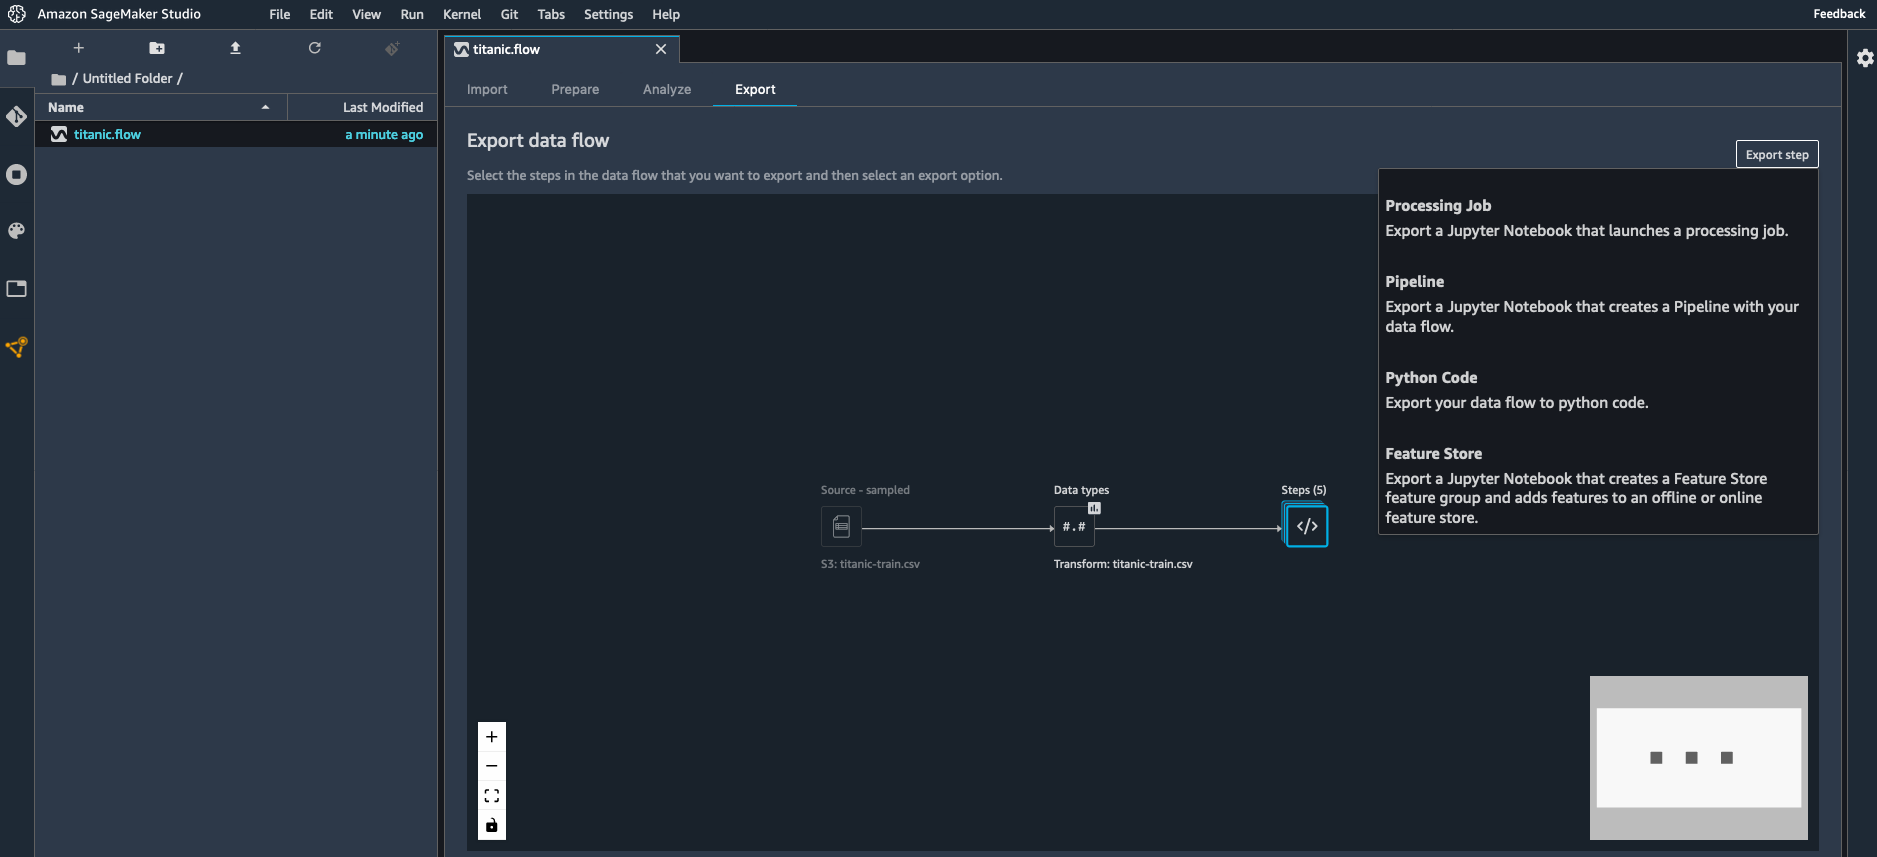1877x857 pixels.
Task: Fit the flow view to screen
Action: 491,796
